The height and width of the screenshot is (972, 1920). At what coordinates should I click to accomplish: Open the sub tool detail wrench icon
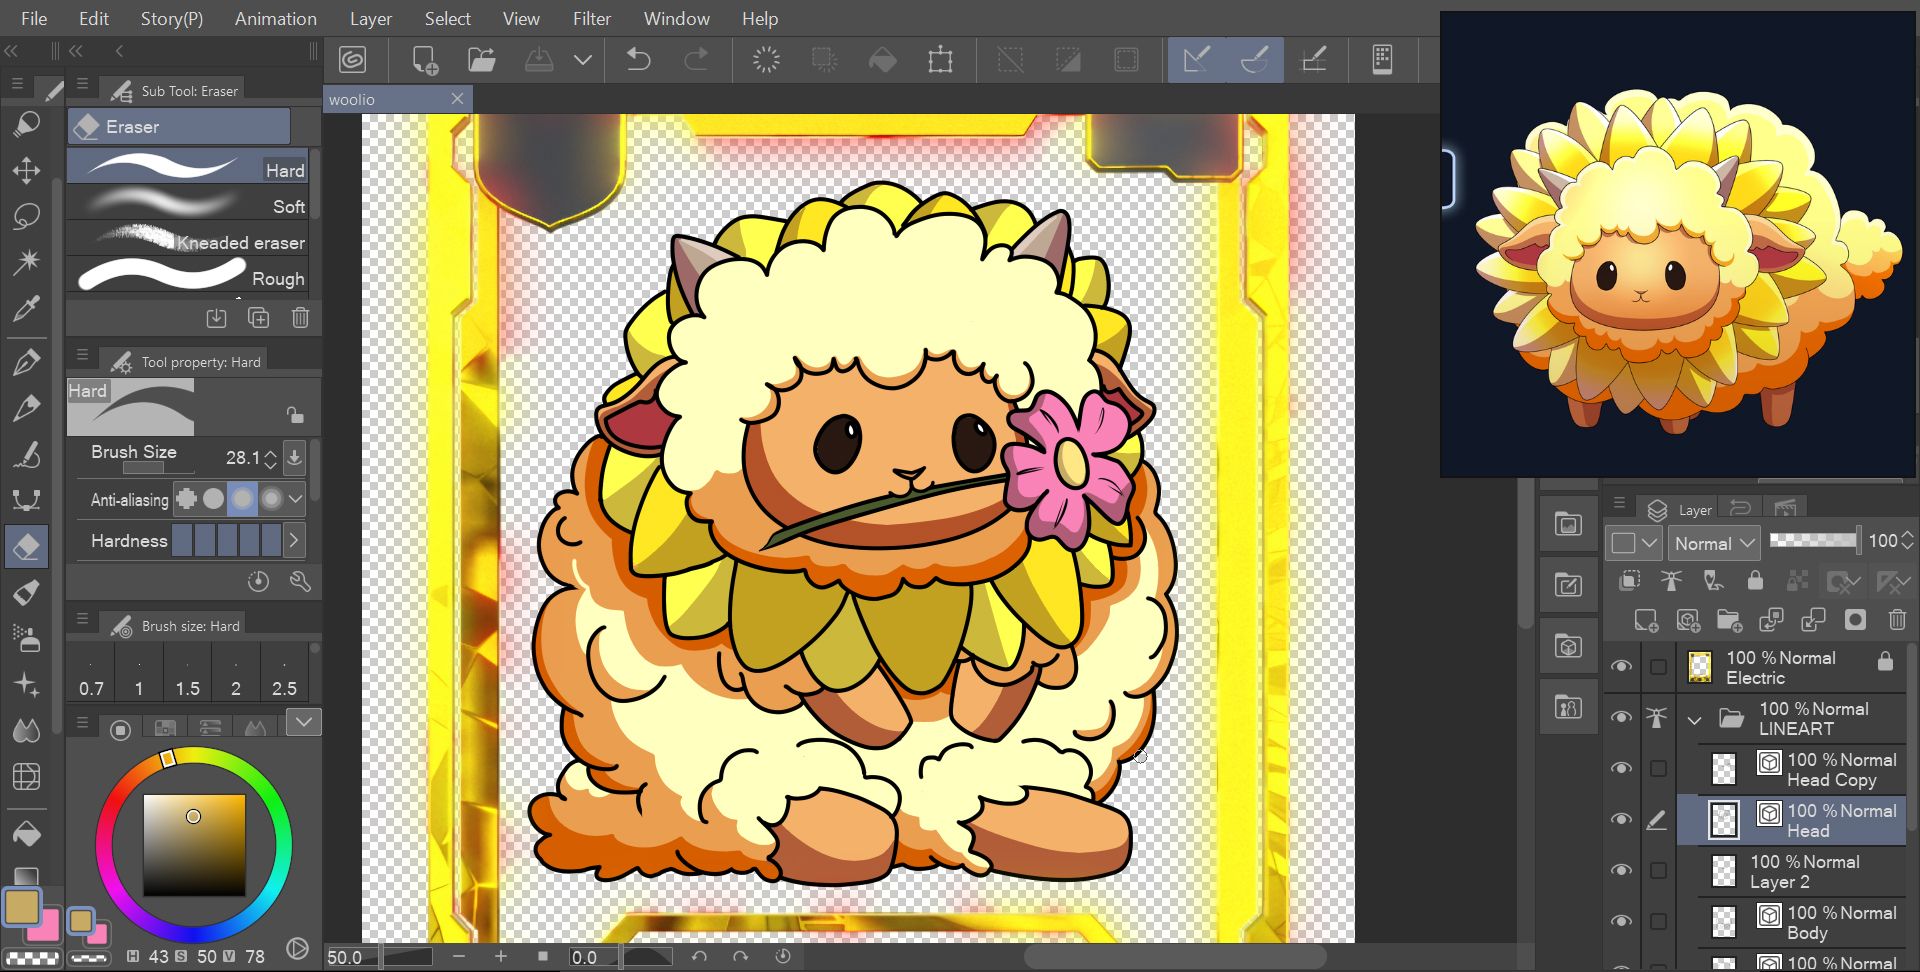[x=300, y=581]
